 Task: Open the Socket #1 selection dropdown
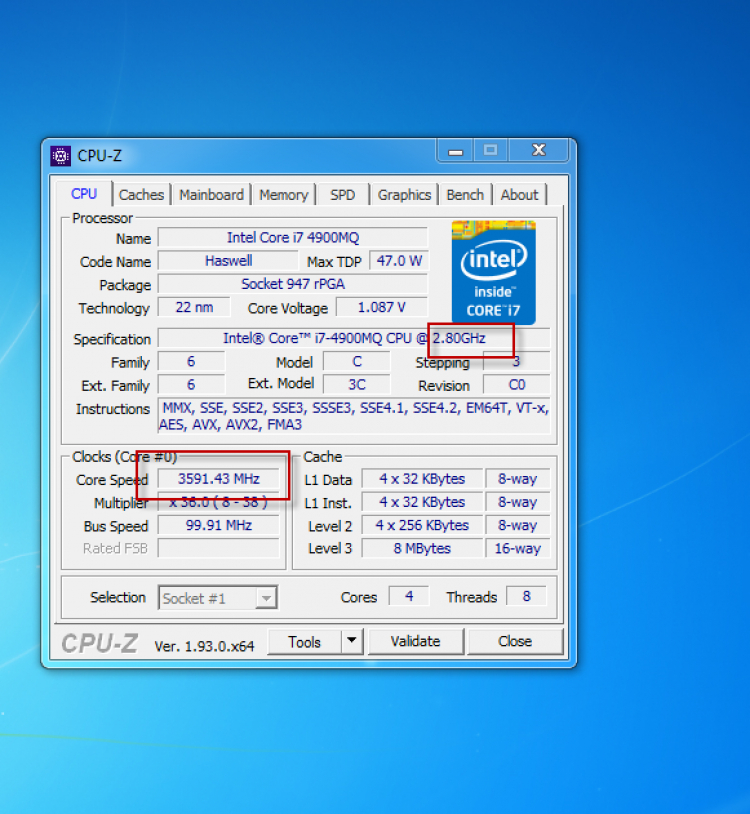tap(218, 598)
